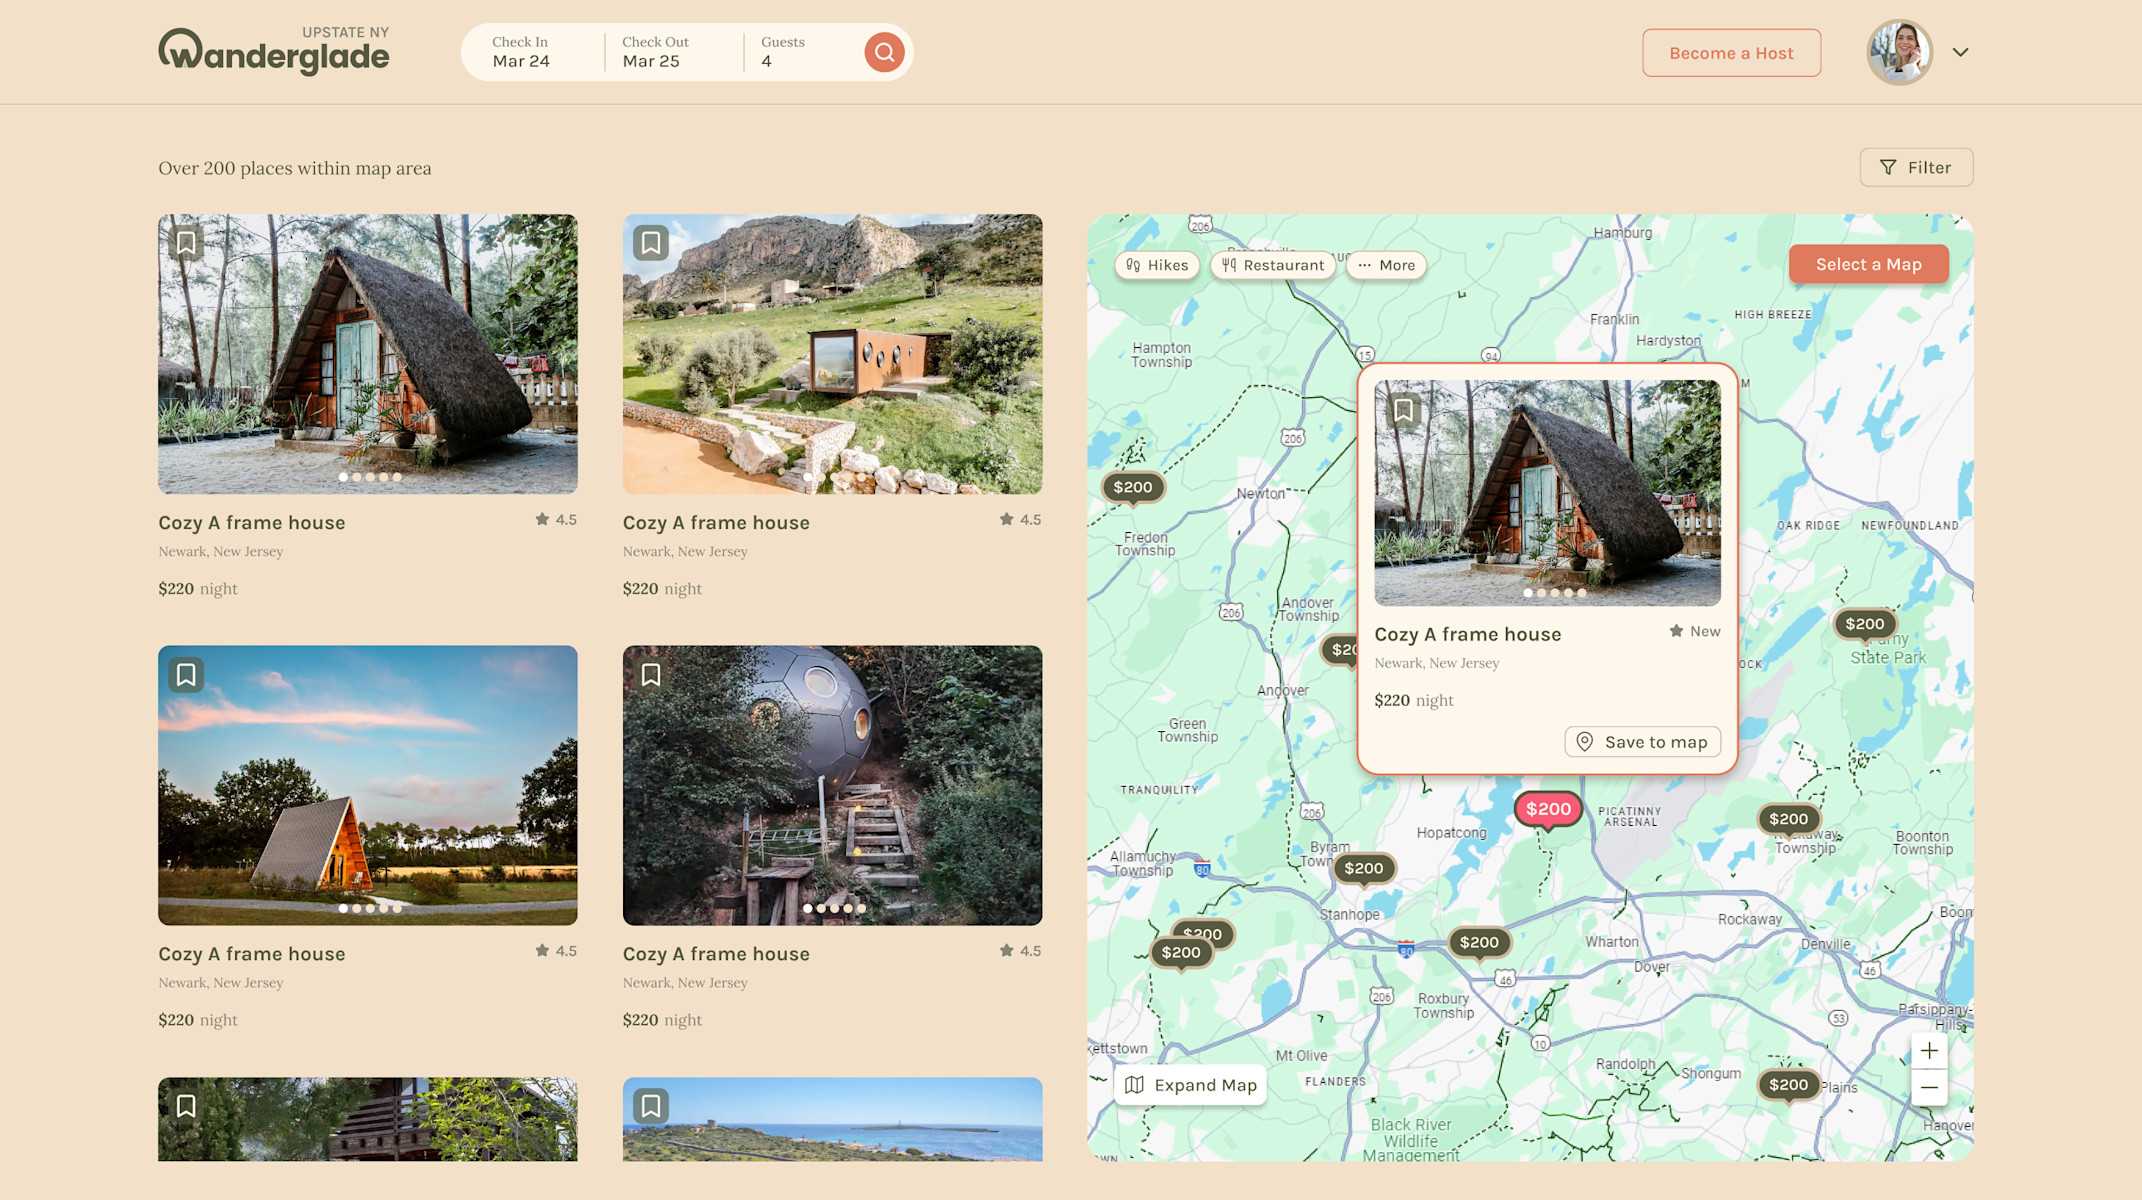
Task: Zoom in the map with plus
Action: tap(1929, 1051)
